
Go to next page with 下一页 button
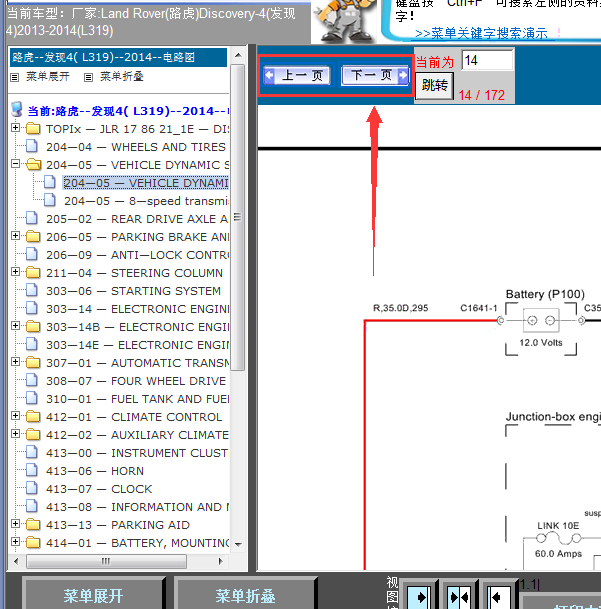click(375, 75)
